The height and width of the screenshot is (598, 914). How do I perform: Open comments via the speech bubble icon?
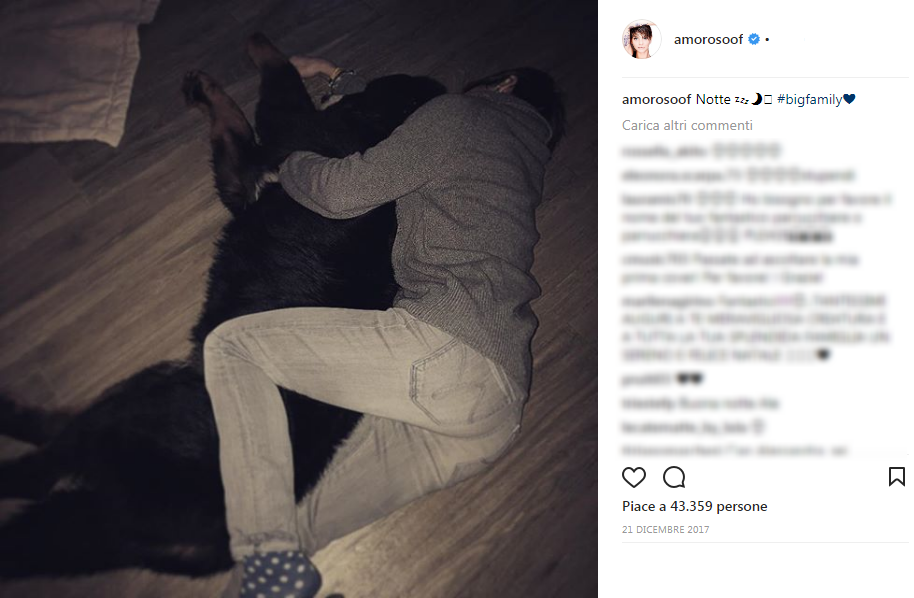tap(674, 477)
